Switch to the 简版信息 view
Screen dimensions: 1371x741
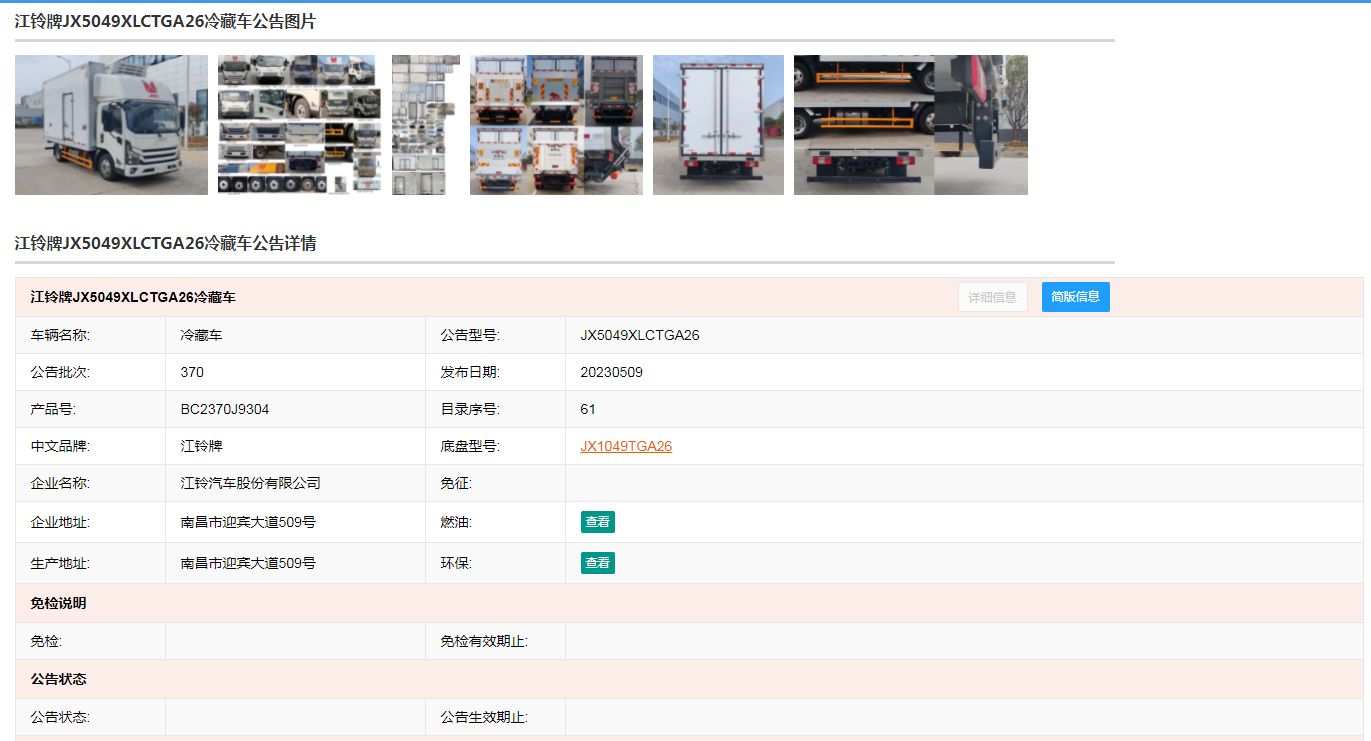tap(1075, 297)
